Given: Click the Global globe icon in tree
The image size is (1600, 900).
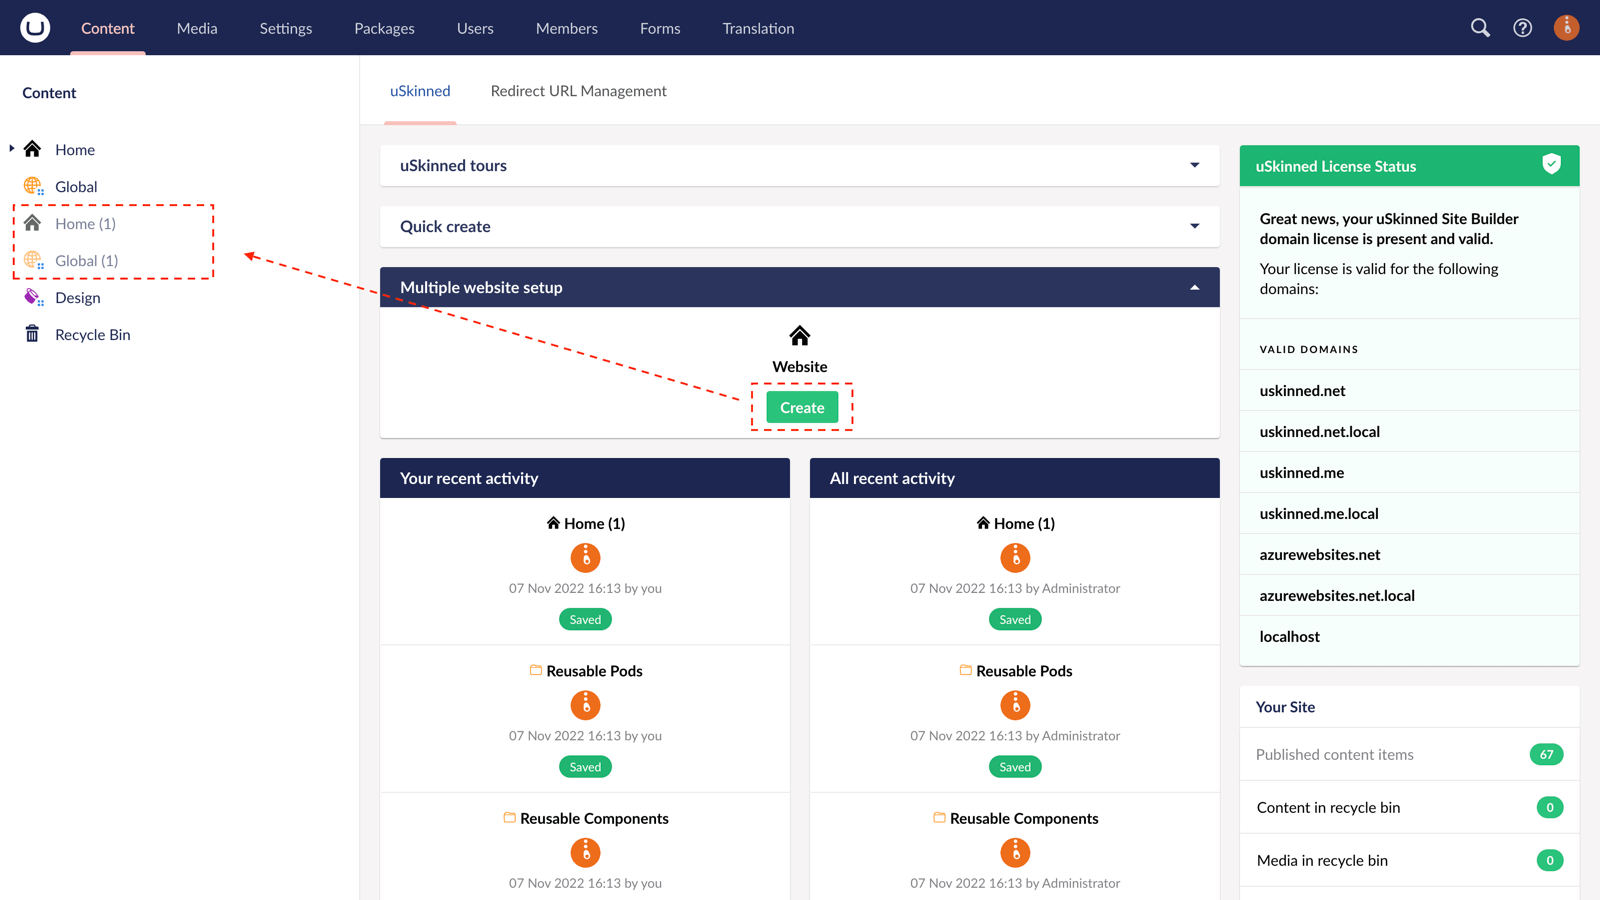Looking at the screenshot, I should (33, 186).
